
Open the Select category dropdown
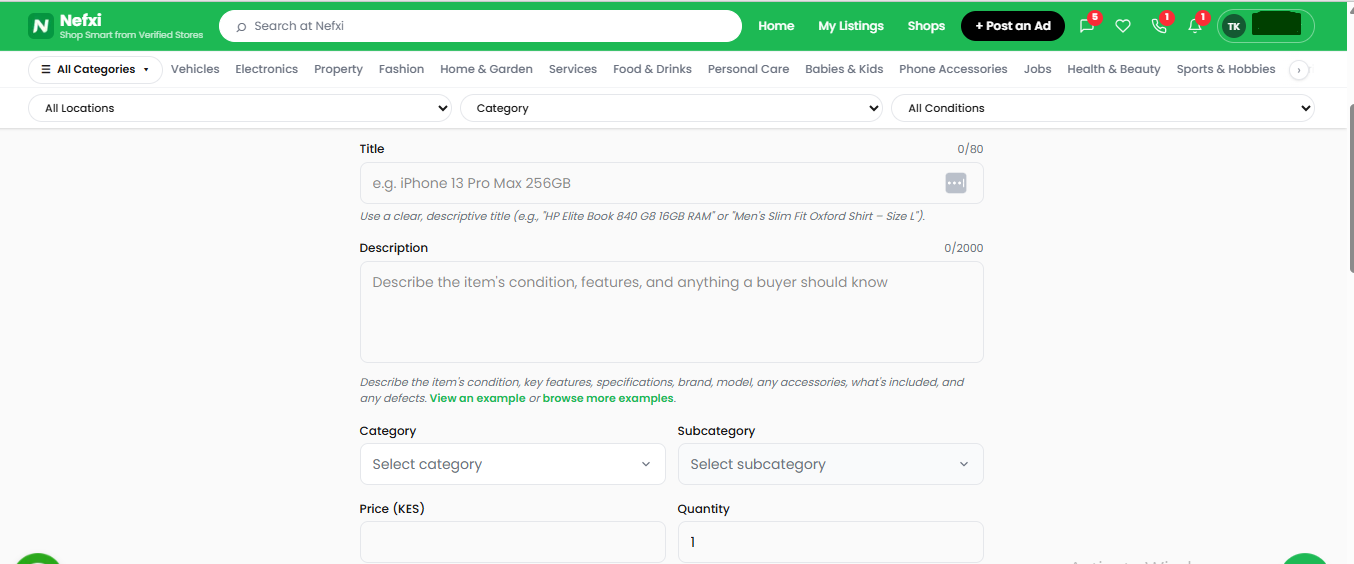point(512,464)
